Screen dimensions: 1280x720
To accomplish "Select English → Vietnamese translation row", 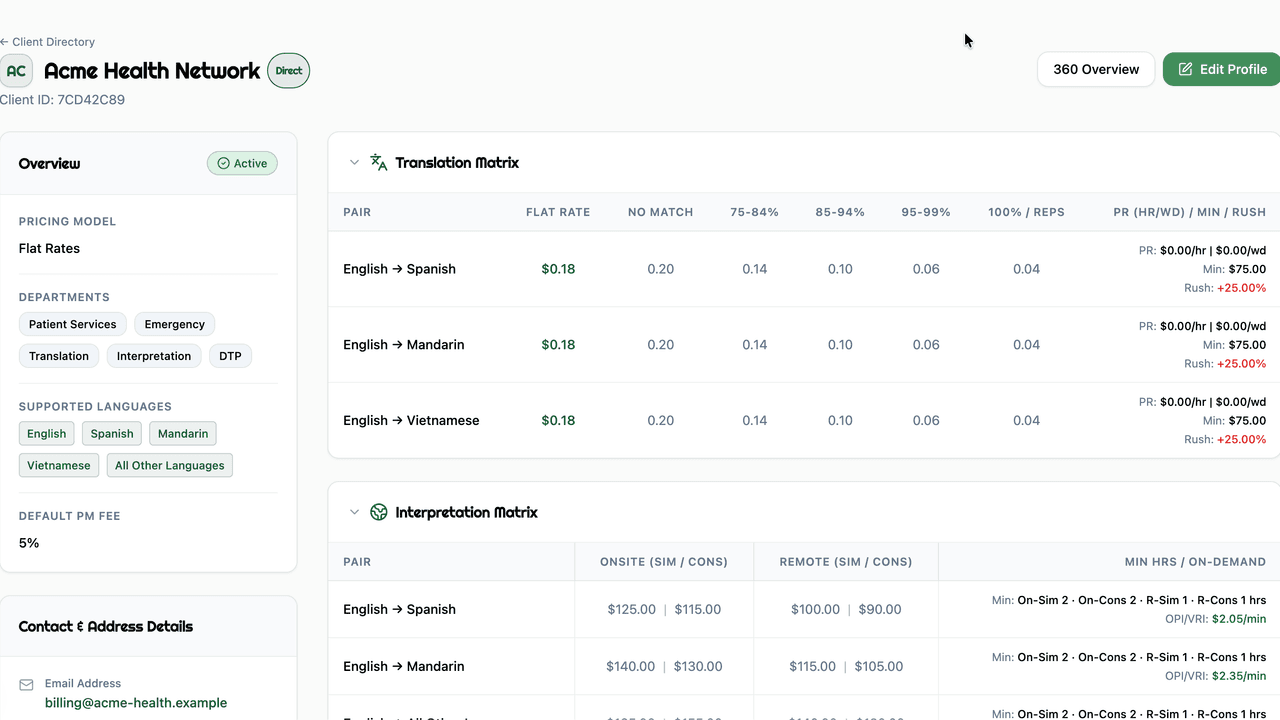I will click(x=804, y=421).
